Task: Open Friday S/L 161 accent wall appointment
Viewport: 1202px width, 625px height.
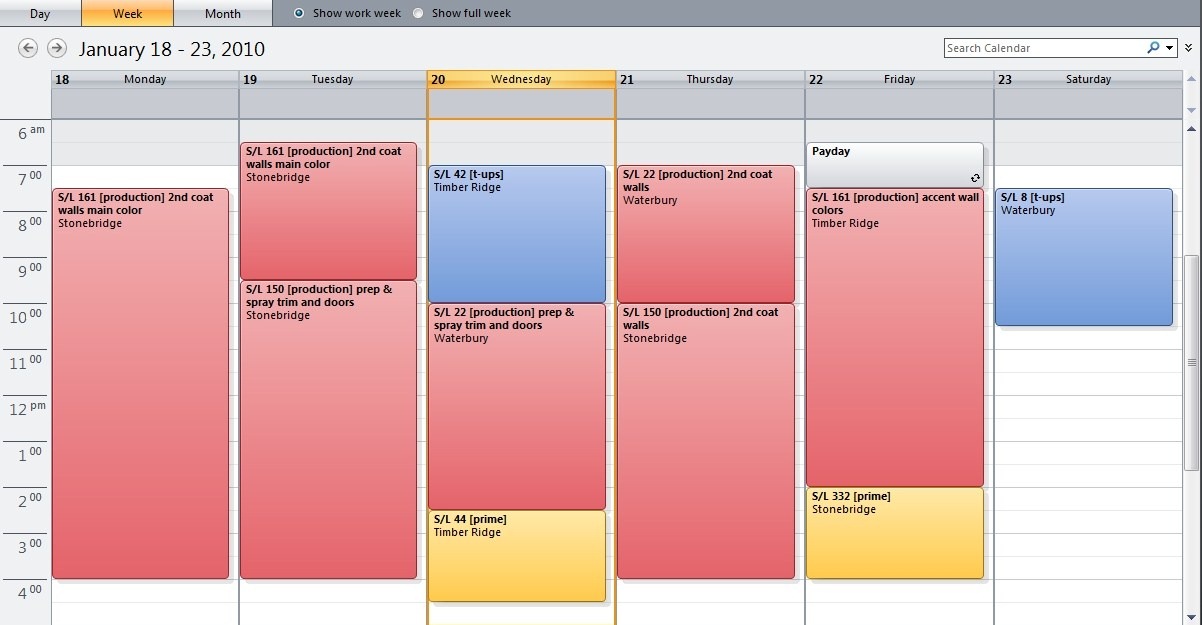Action: [895, 337]
